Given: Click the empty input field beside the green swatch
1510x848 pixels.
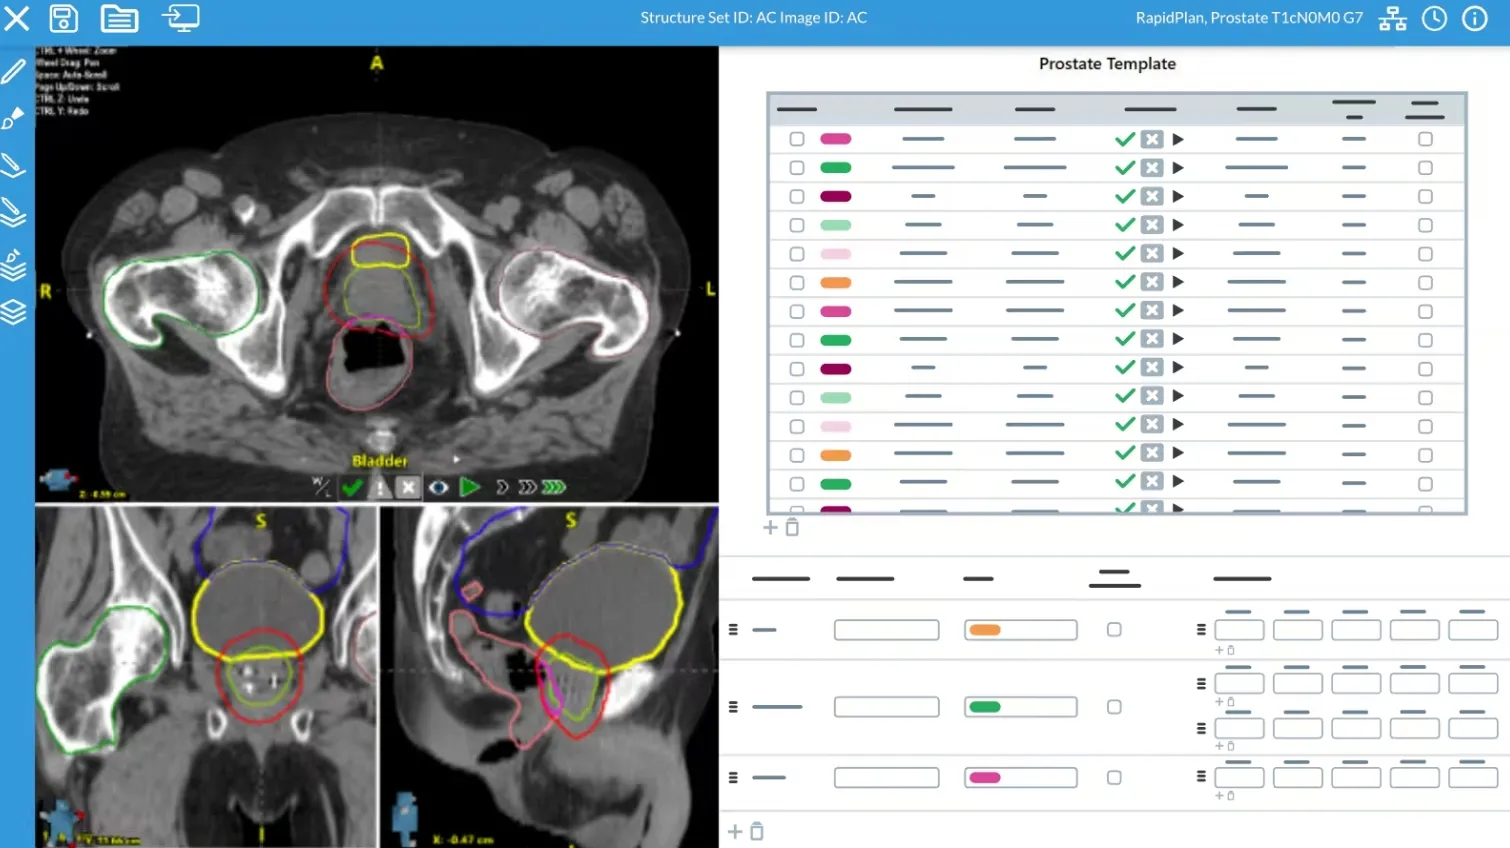Looking at the screenshot, I should [886, 706].
